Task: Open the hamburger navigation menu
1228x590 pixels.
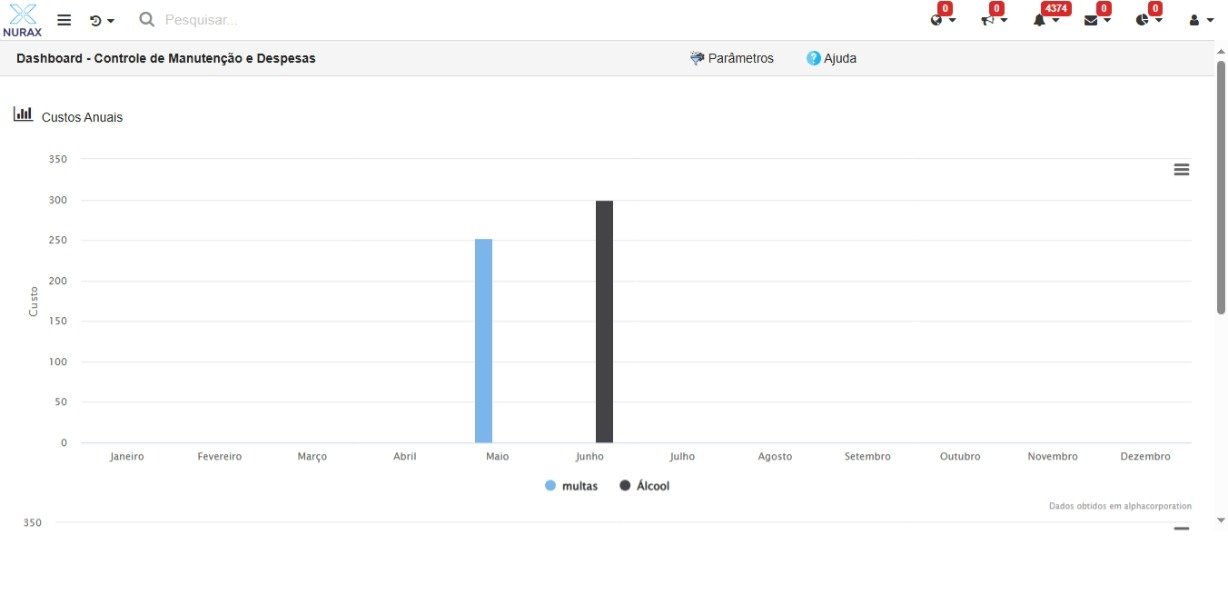Action: coord(64,20)
